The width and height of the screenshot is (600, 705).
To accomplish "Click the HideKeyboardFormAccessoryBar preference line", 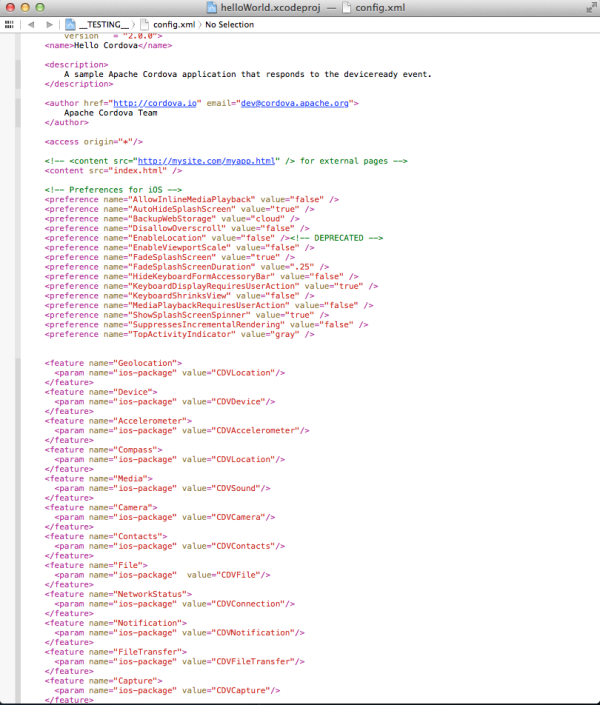I will click(x=201, y=277).
